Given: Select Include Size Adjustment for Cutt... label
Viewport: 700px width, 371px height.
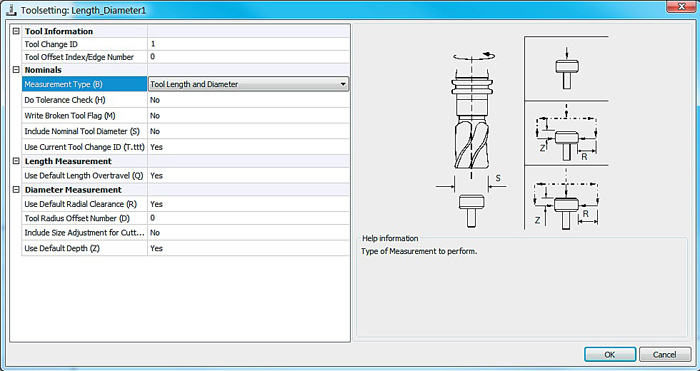Looking at the screenshot, I should (x=84, y=233).
